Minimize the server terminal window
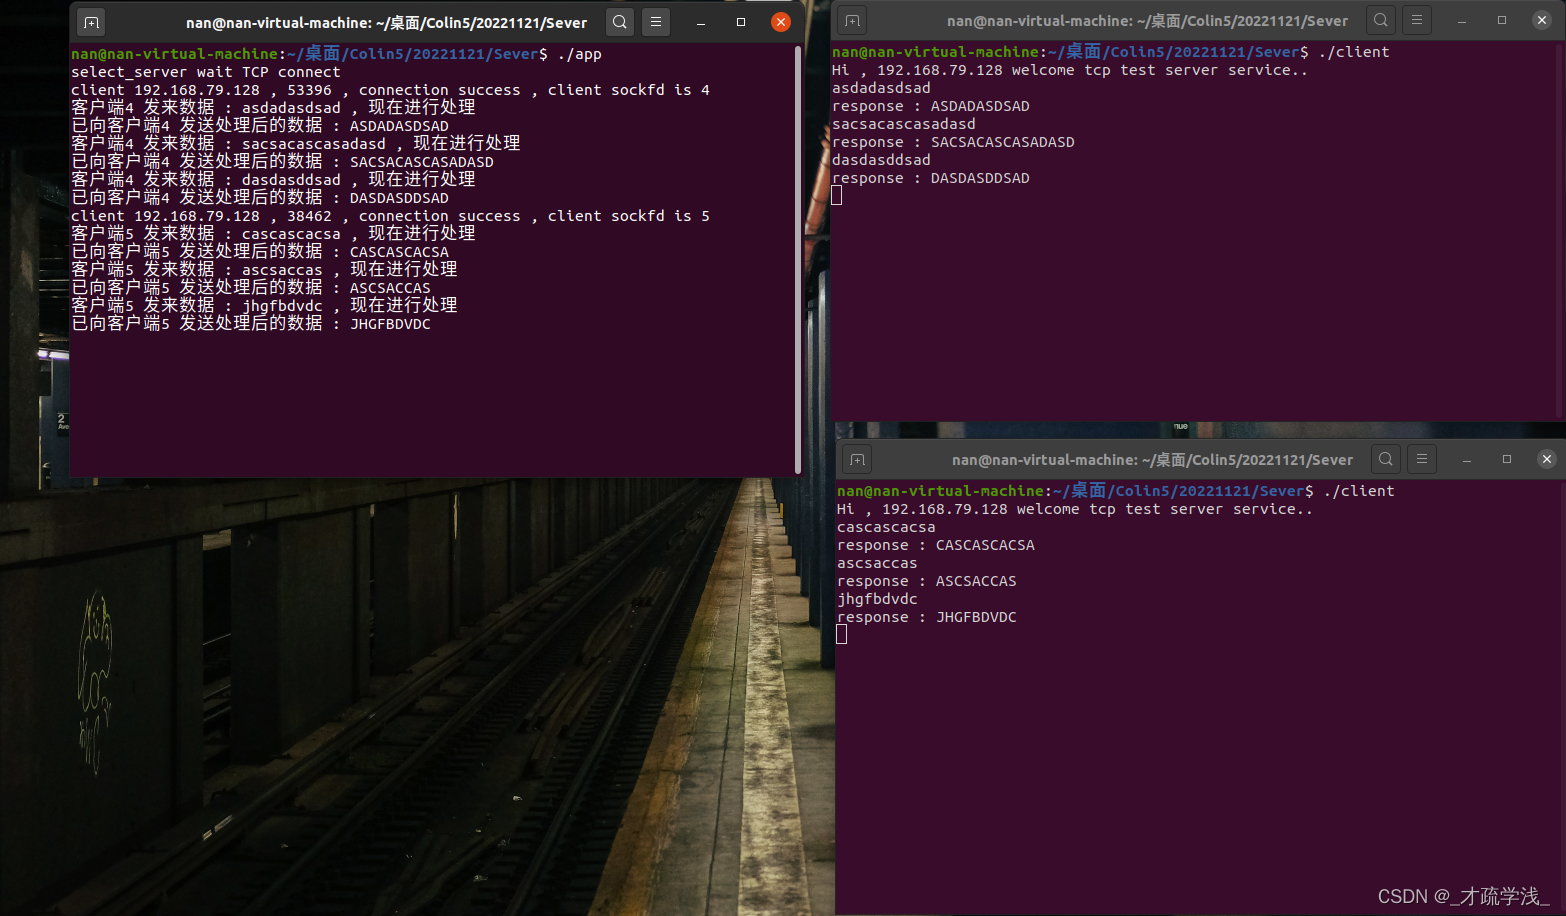This screenshot has height=916, width=1566. point(700,21)
